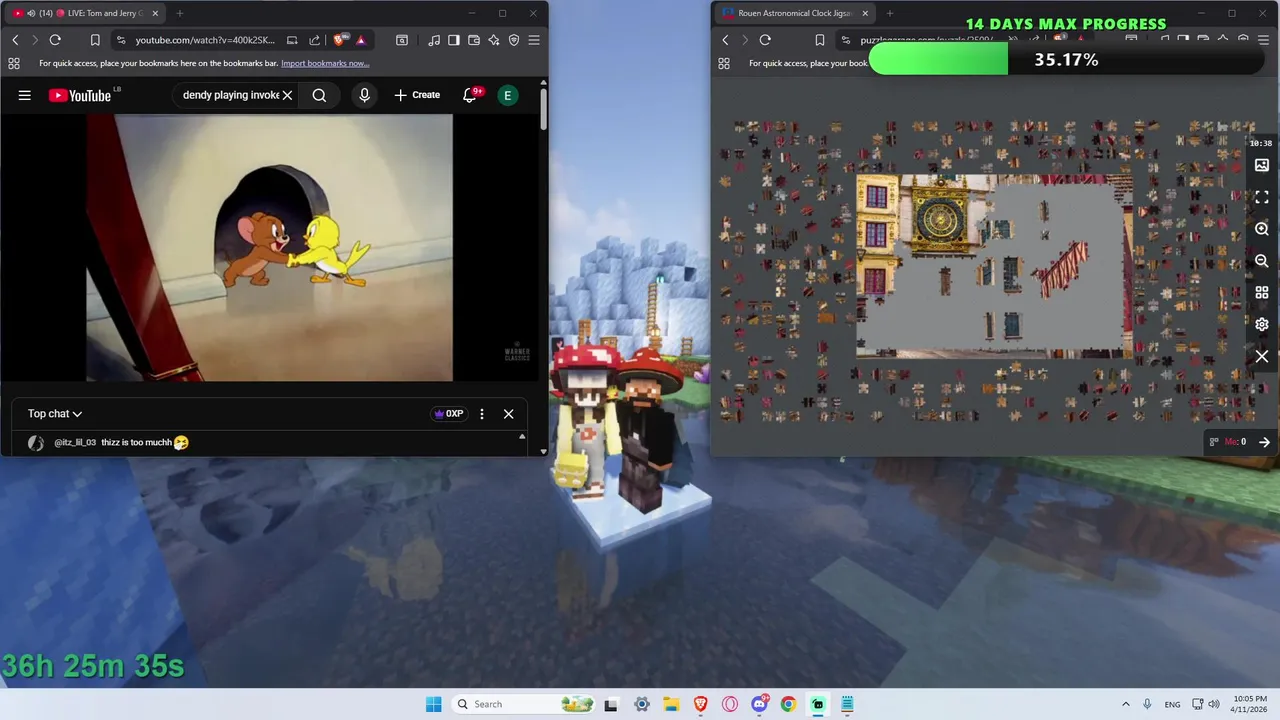Open YouTube notifications bell
Screen dimensions: 1280x720
(x=470, y=95)
